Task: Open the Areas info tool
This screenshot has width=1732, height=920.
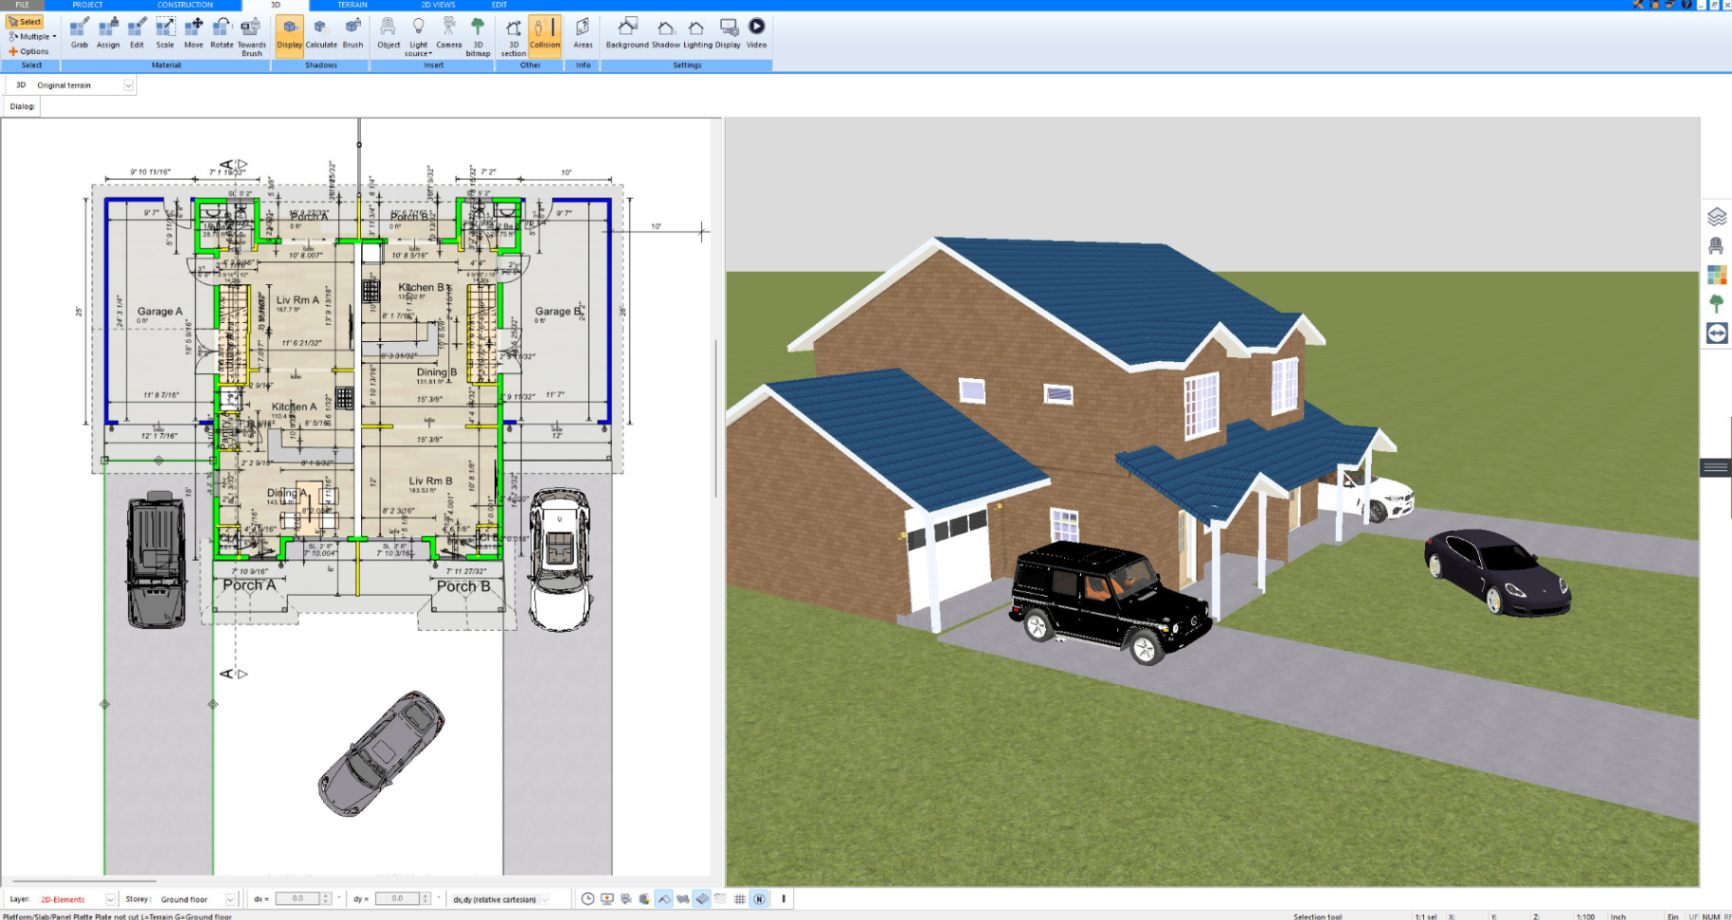Action: pyautogui.click(x=583, y=33)
